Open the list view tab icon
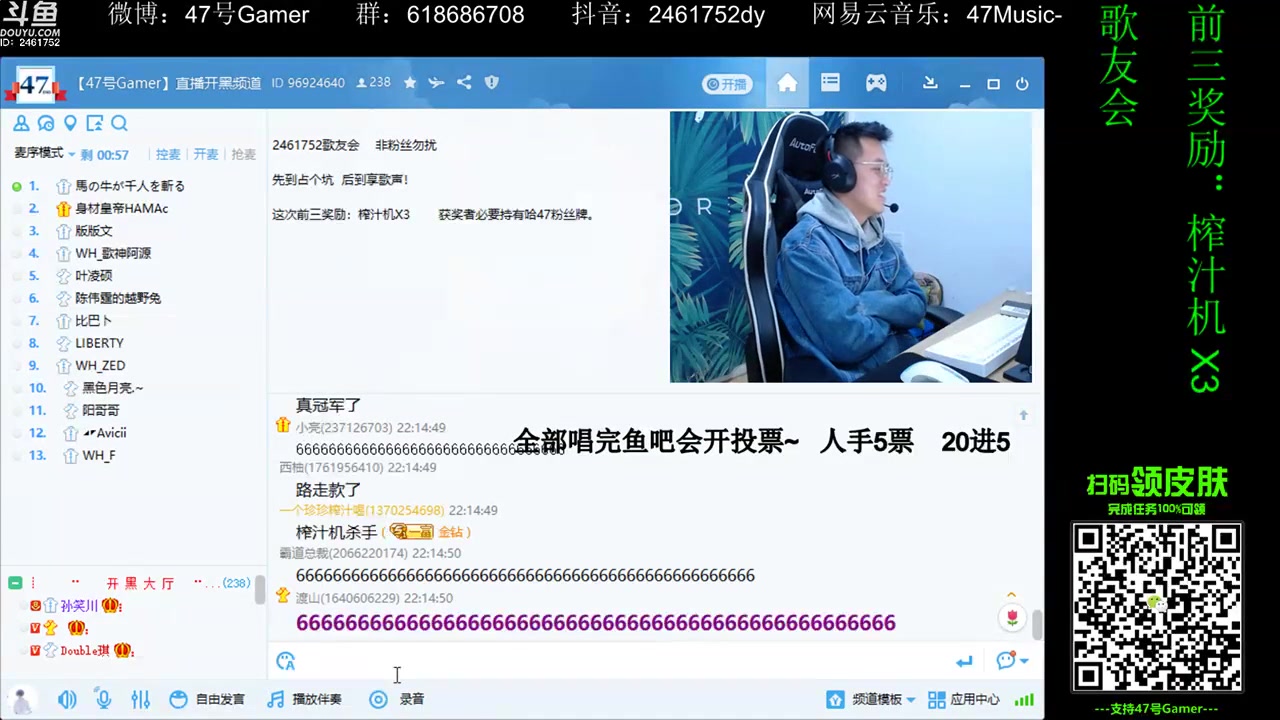 (831, 83)
